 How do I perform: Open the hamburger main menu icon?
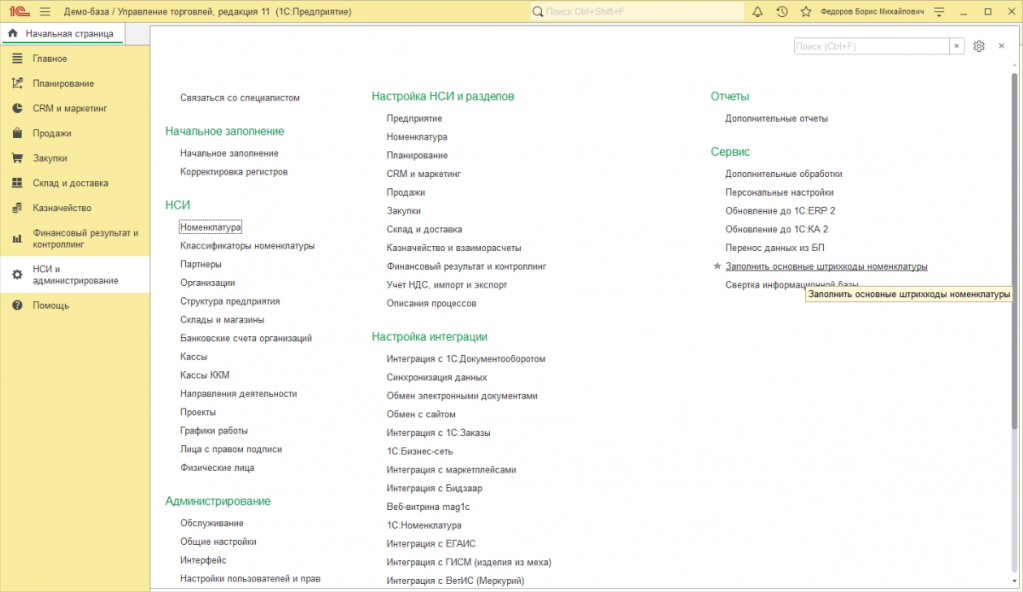coord(45,12)
